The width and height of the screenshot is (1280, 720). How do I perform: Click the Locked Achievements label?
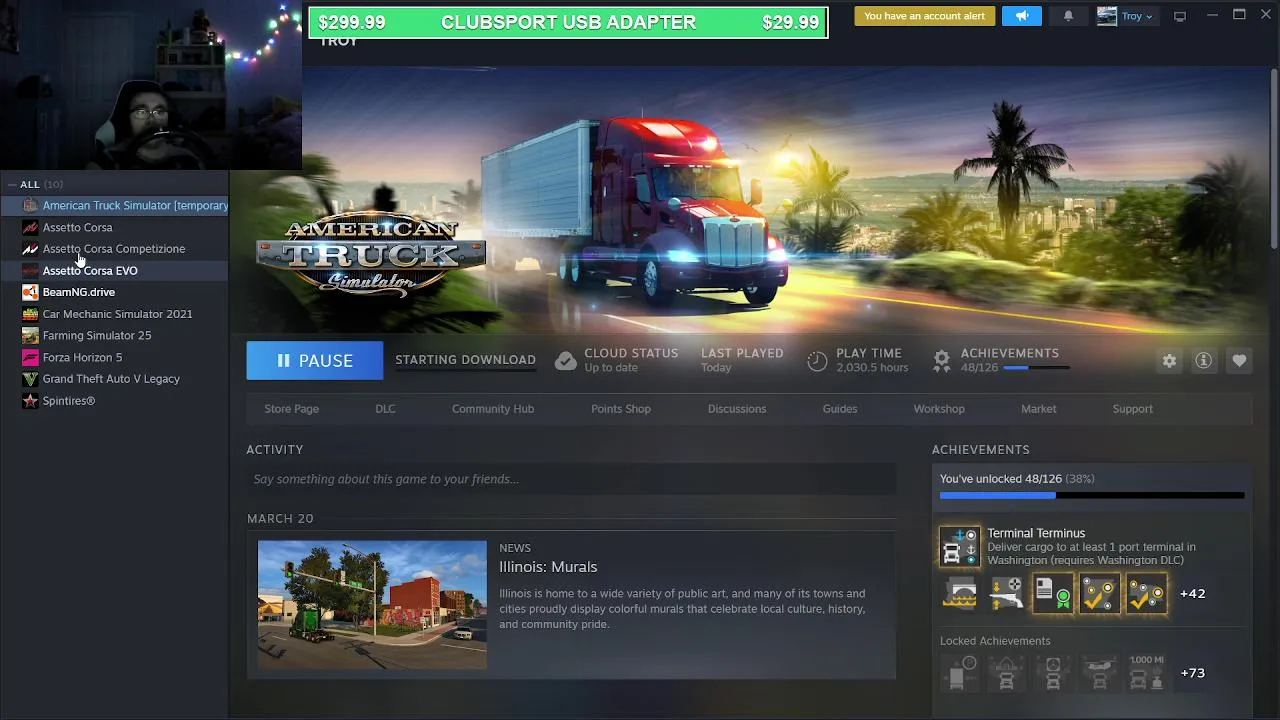(995, 641)
